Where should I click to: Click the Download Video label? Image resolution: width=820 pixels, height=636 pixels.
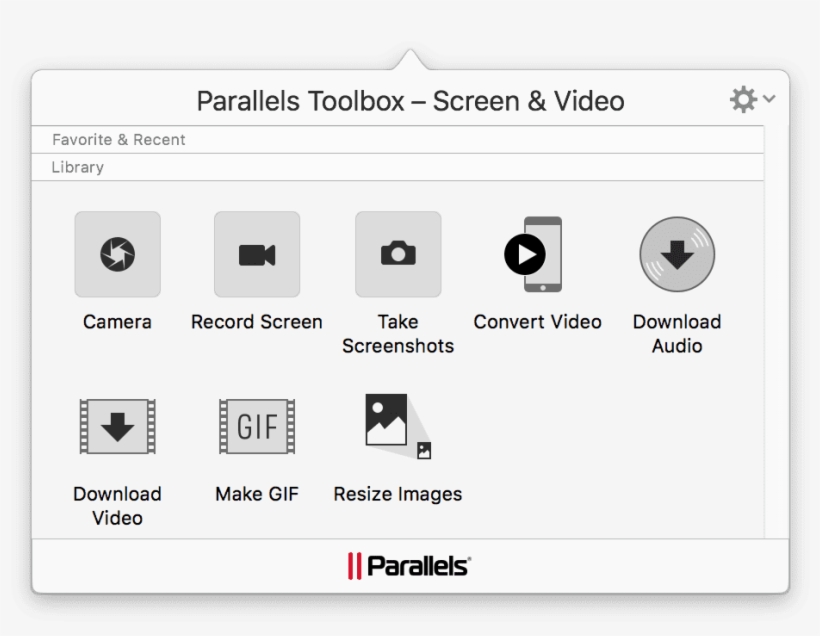coord(117,506)
